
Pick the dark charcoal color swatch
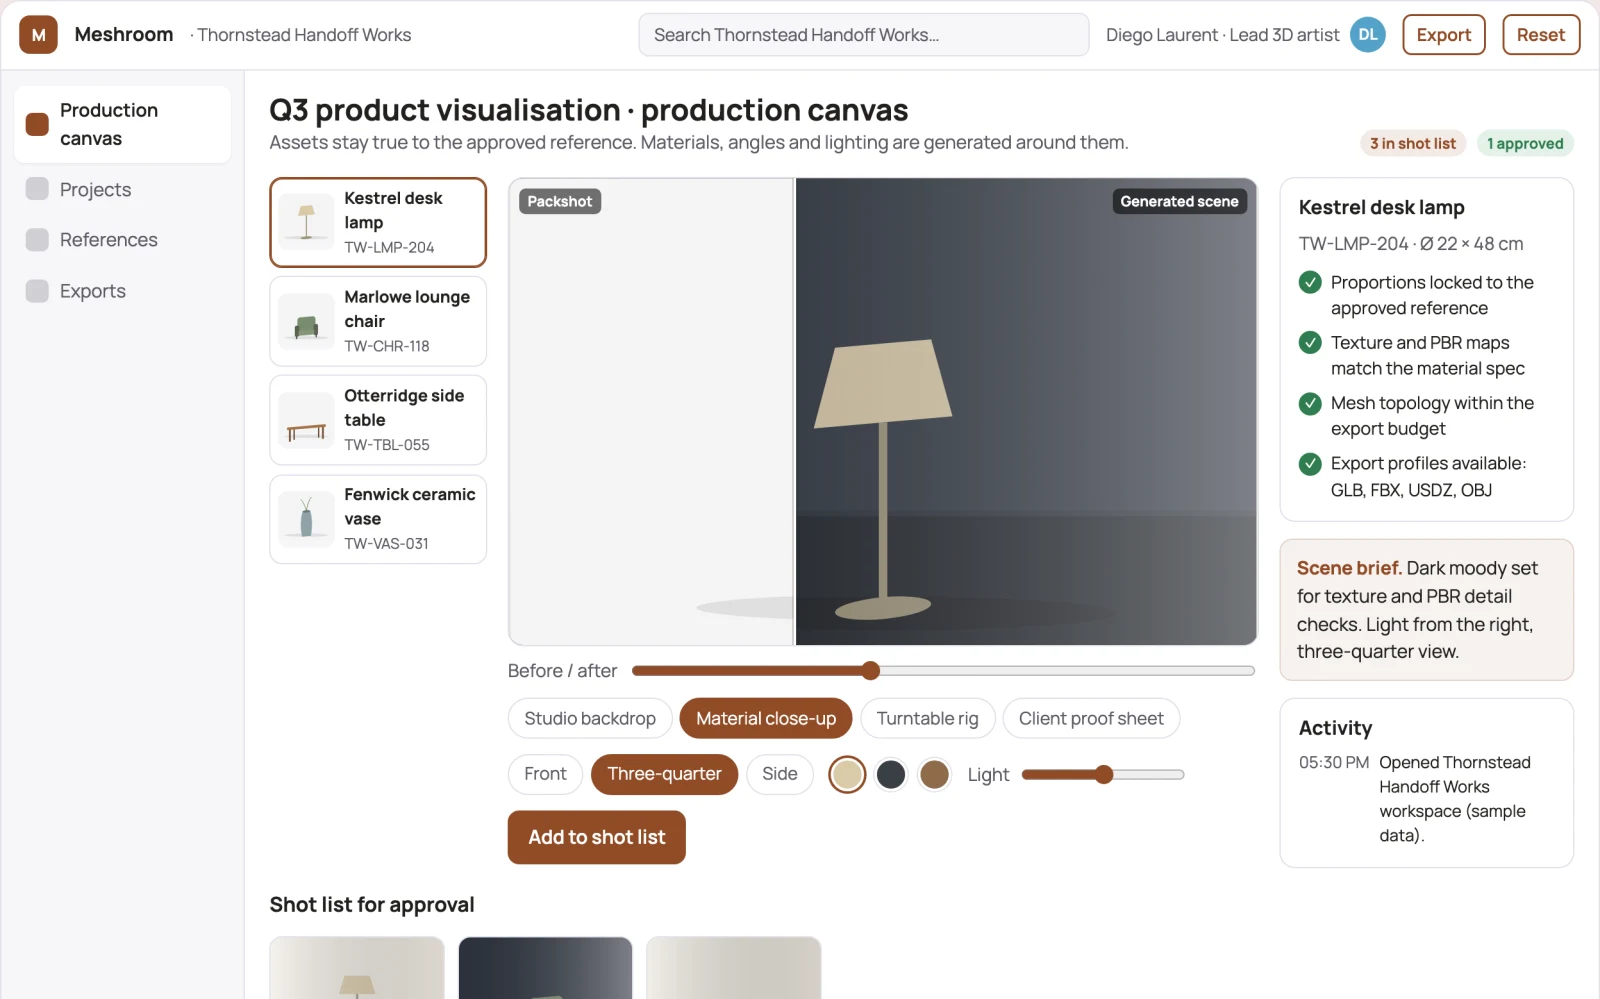[891, 774]
